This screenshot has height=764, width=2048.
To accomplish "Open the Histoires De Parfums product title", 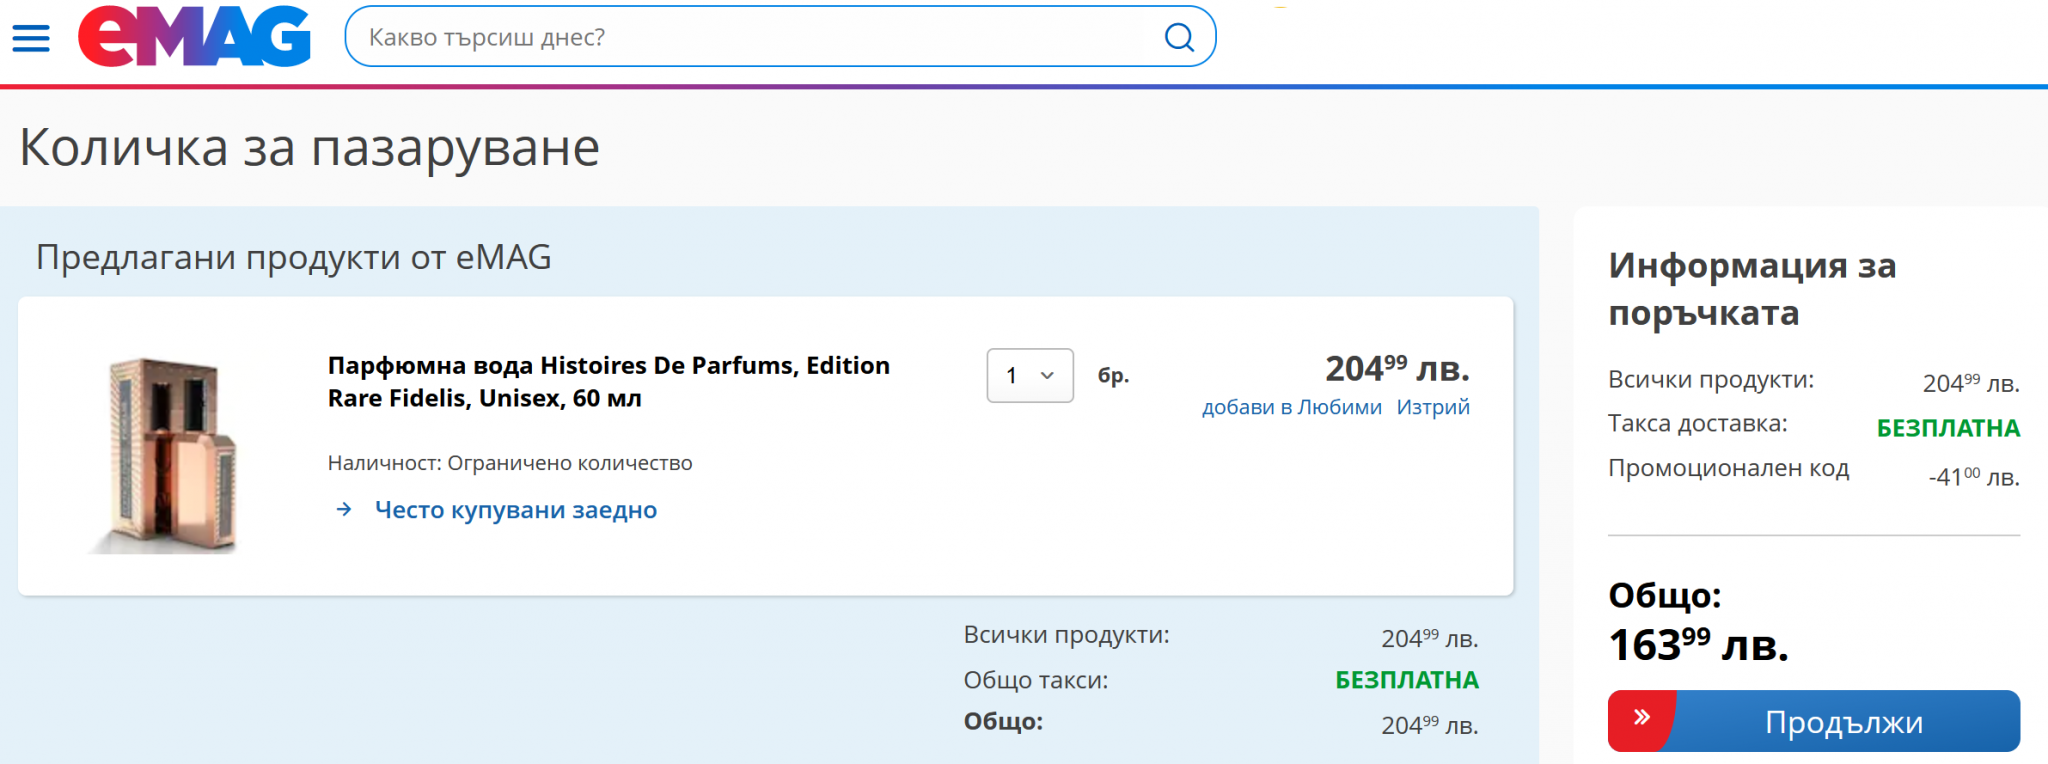I will (608, 382).
